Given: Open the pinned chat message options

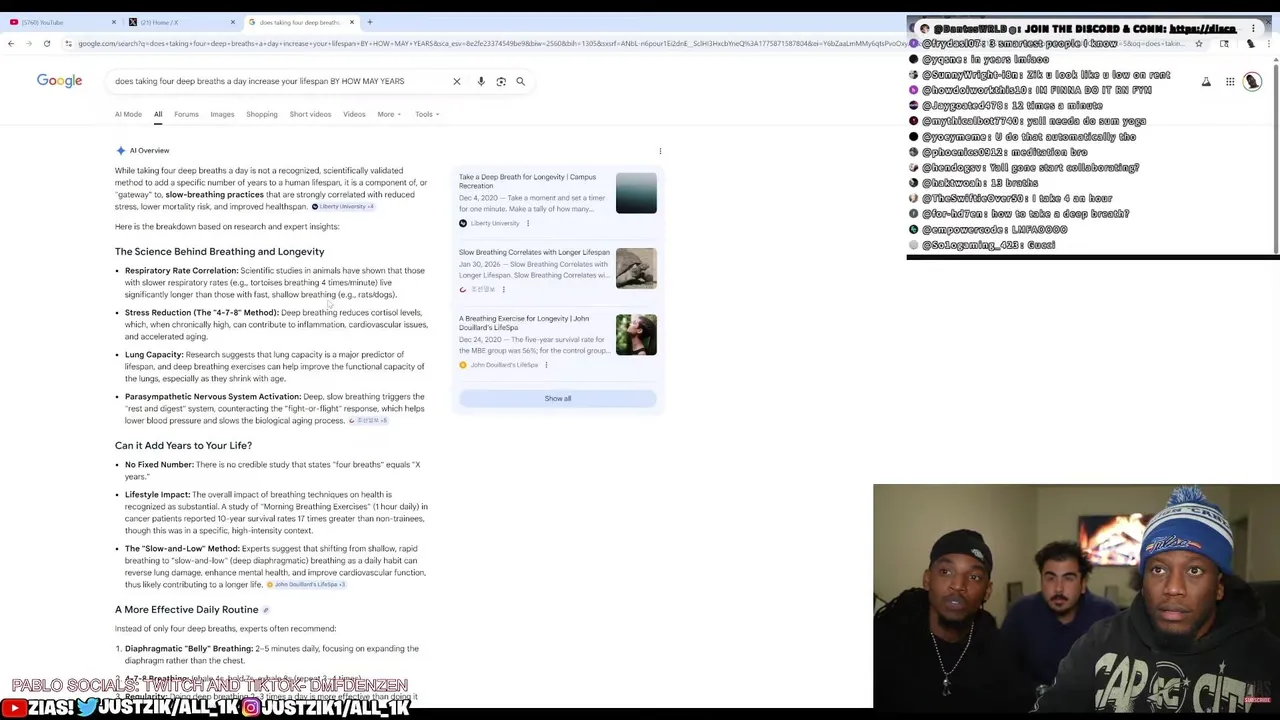Looking at the screenshot, I should click(x=1253, y=29).
